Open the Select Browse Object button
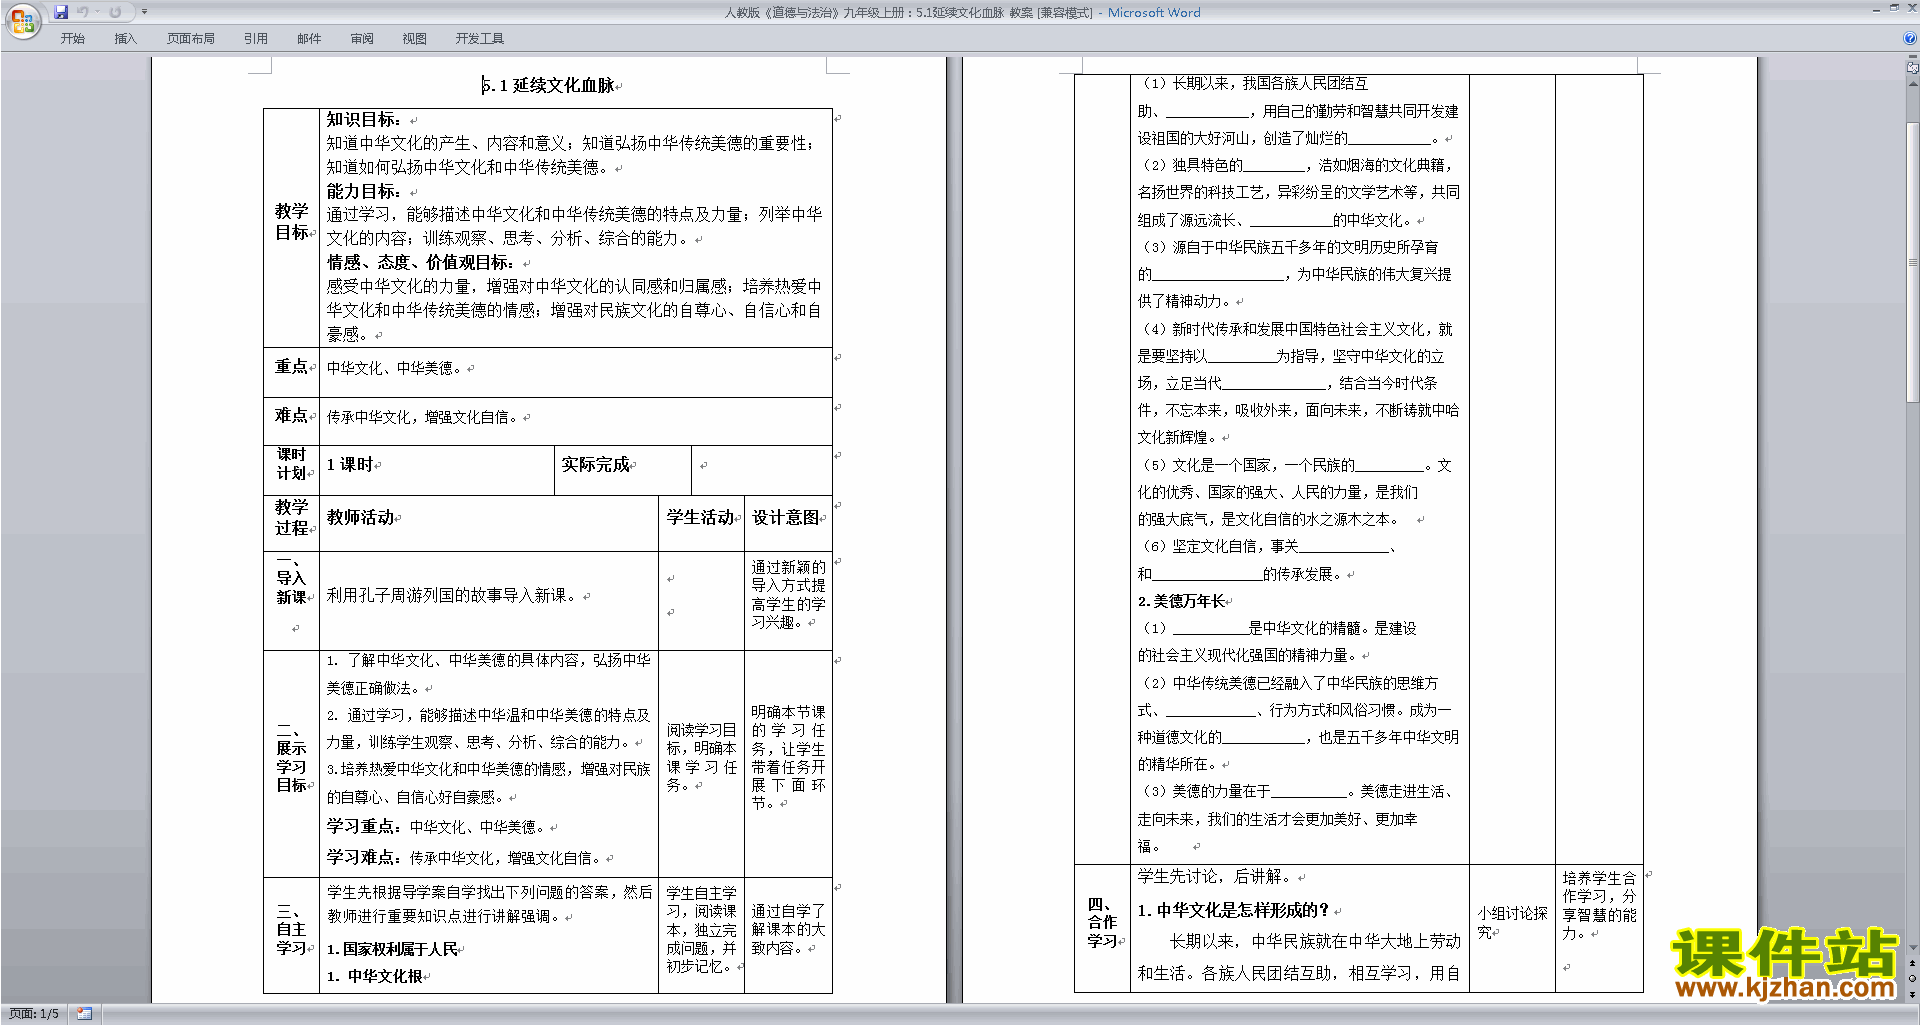Screen dimensions: 1920x1025 pos(1913,978)
